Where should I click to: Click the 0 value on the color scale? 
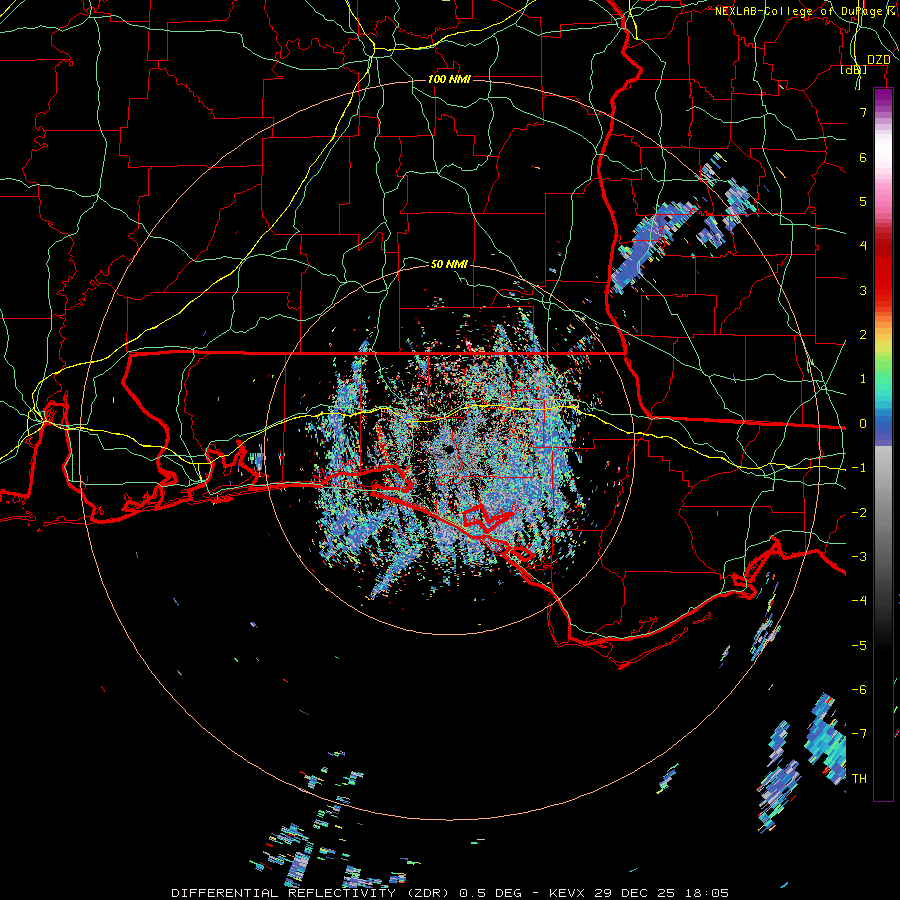pos(863,424)
